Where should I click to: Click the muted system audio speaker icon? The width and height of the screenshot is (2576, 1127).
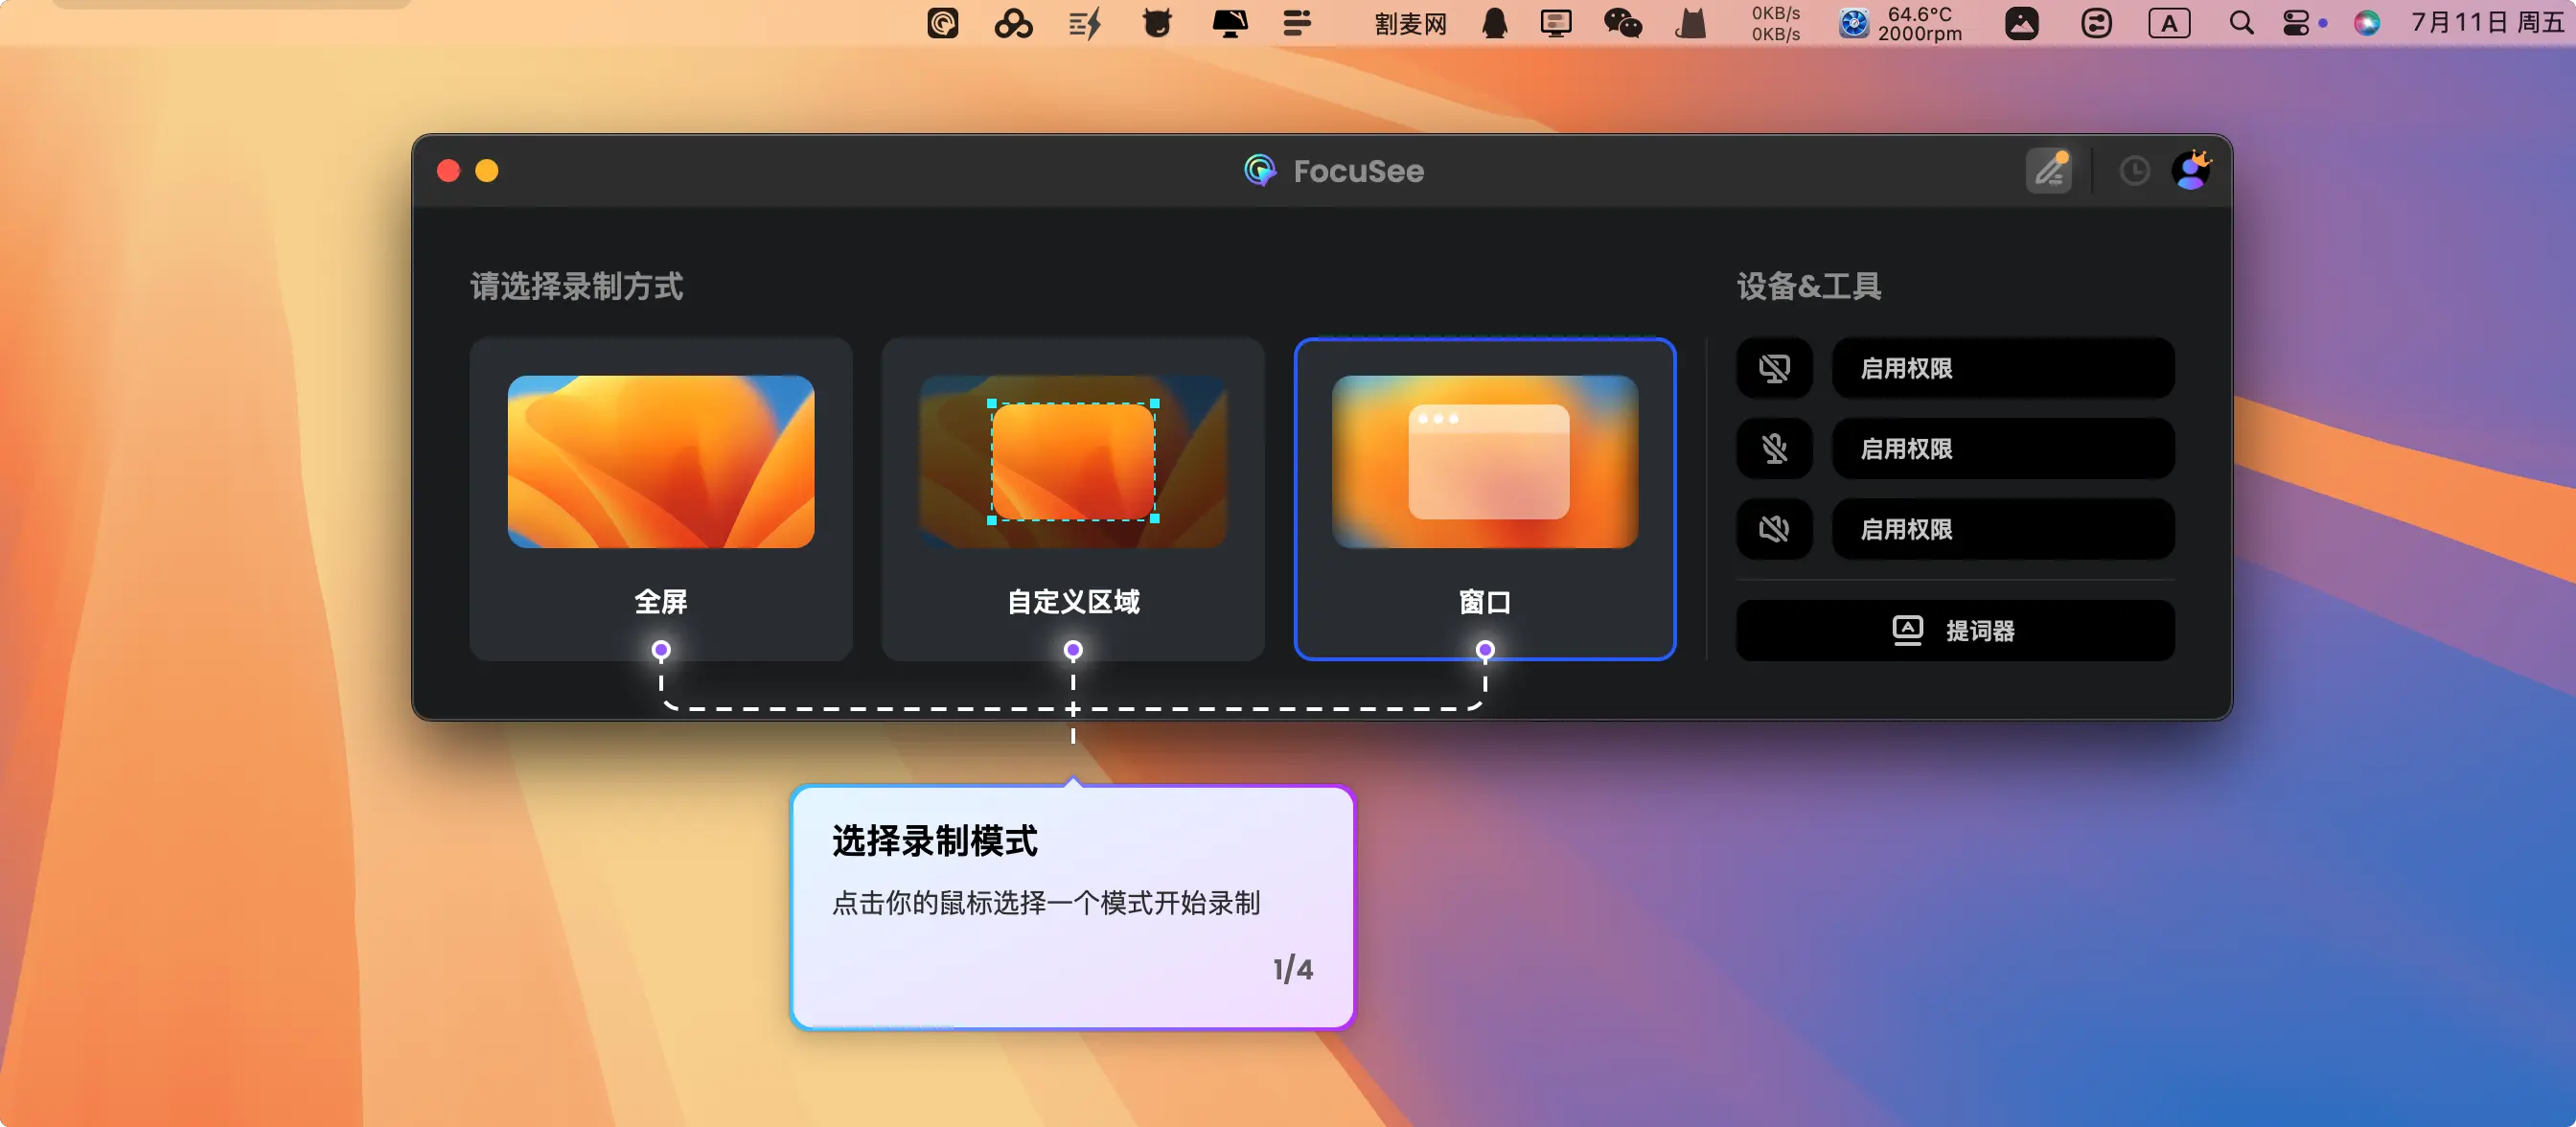1775,529
